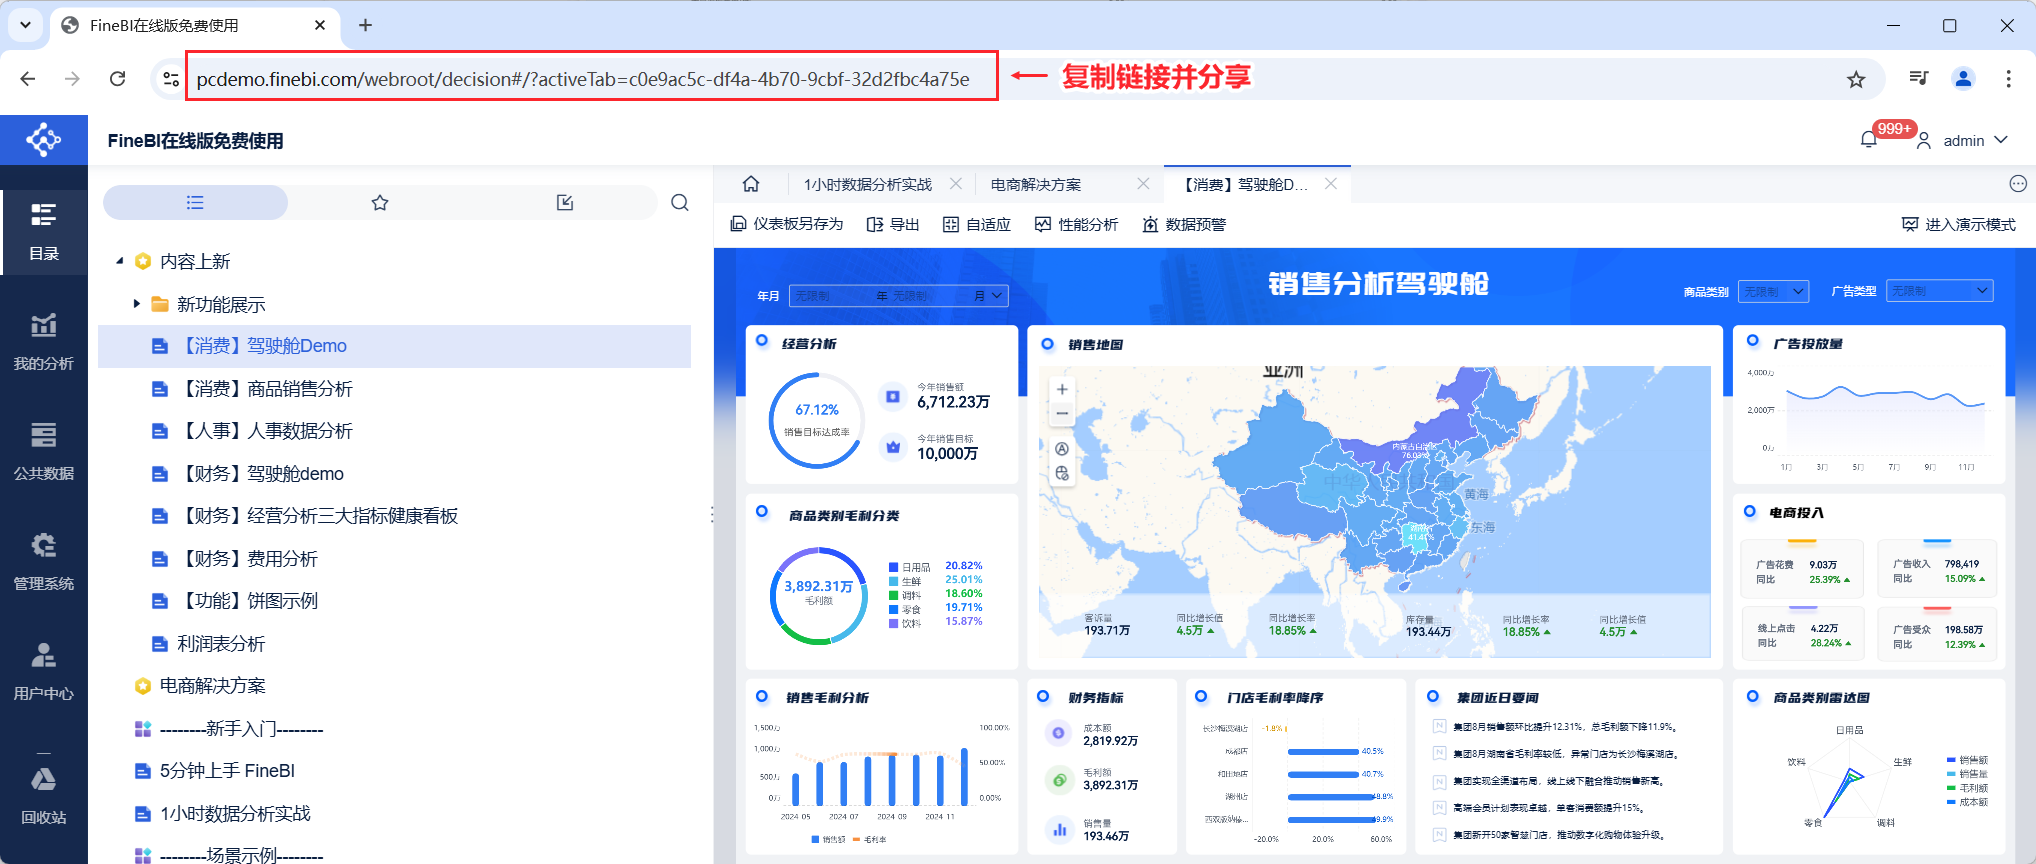Switch to 电商解决方案 tab
The width and height of the screenshot is (2036, 864).
[1036, 184]
